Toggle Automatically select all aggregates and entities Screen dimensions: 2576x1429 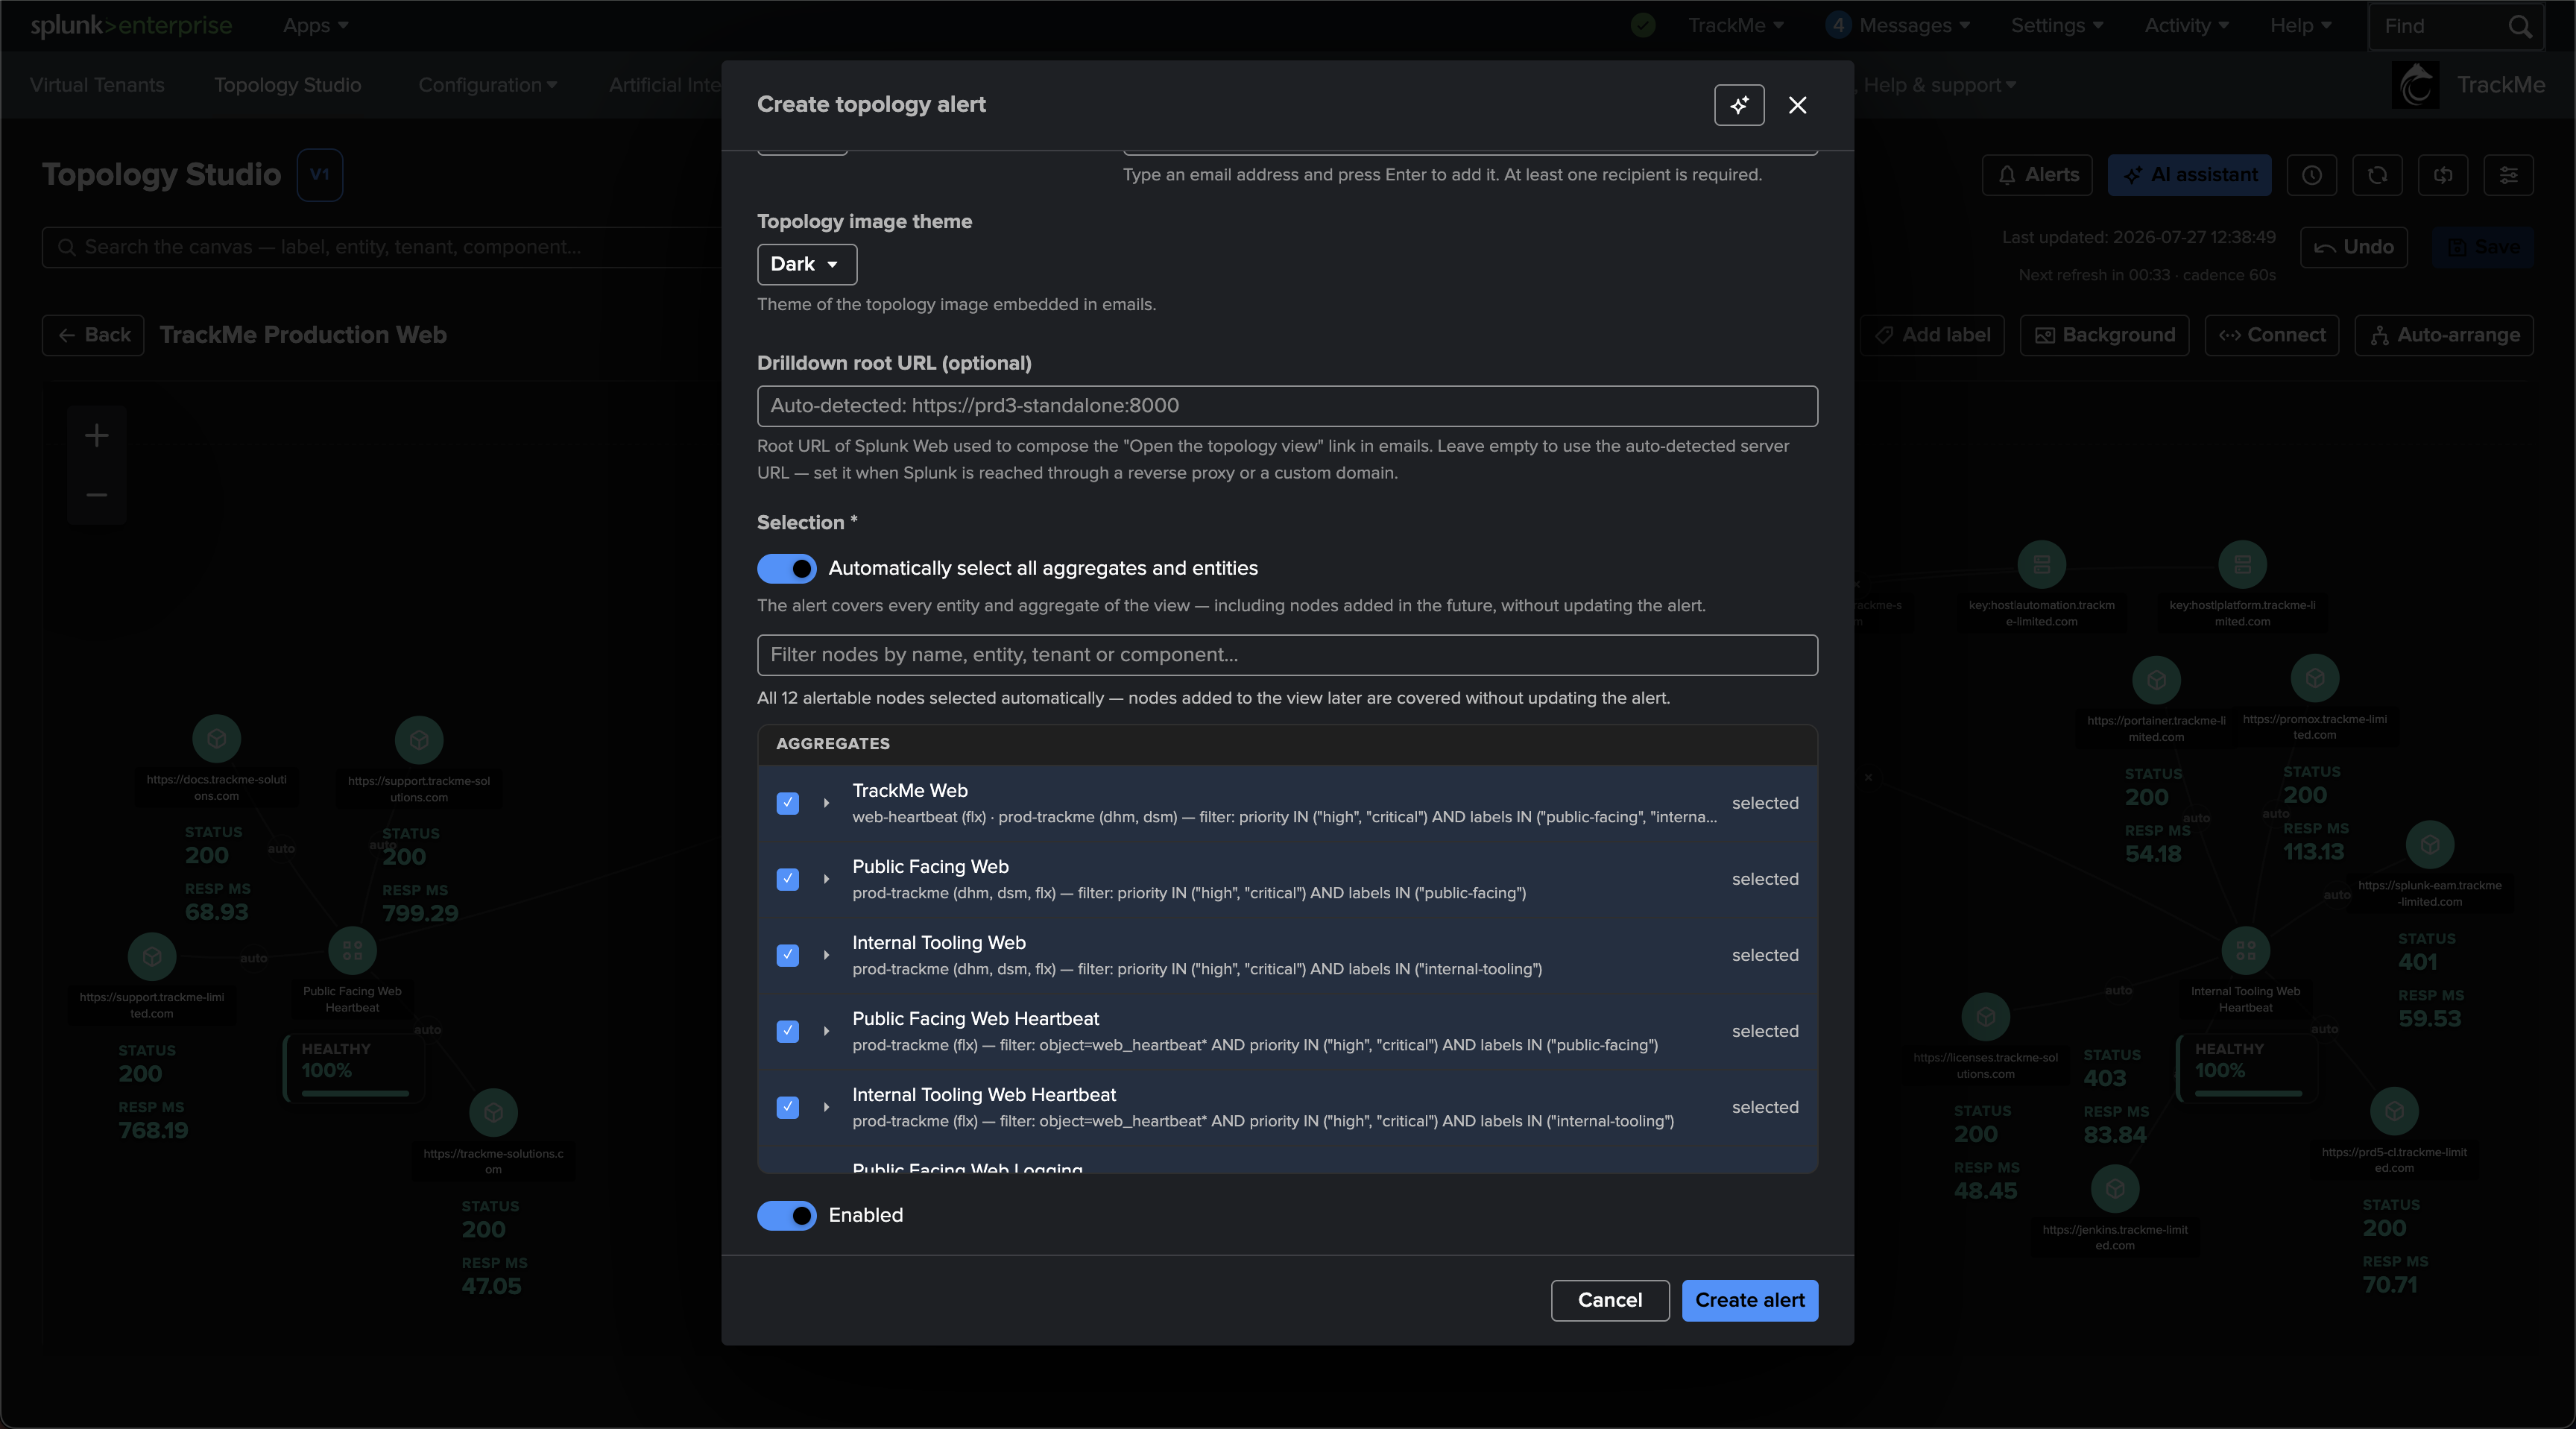pyautogui.click(x=786, y=569)
